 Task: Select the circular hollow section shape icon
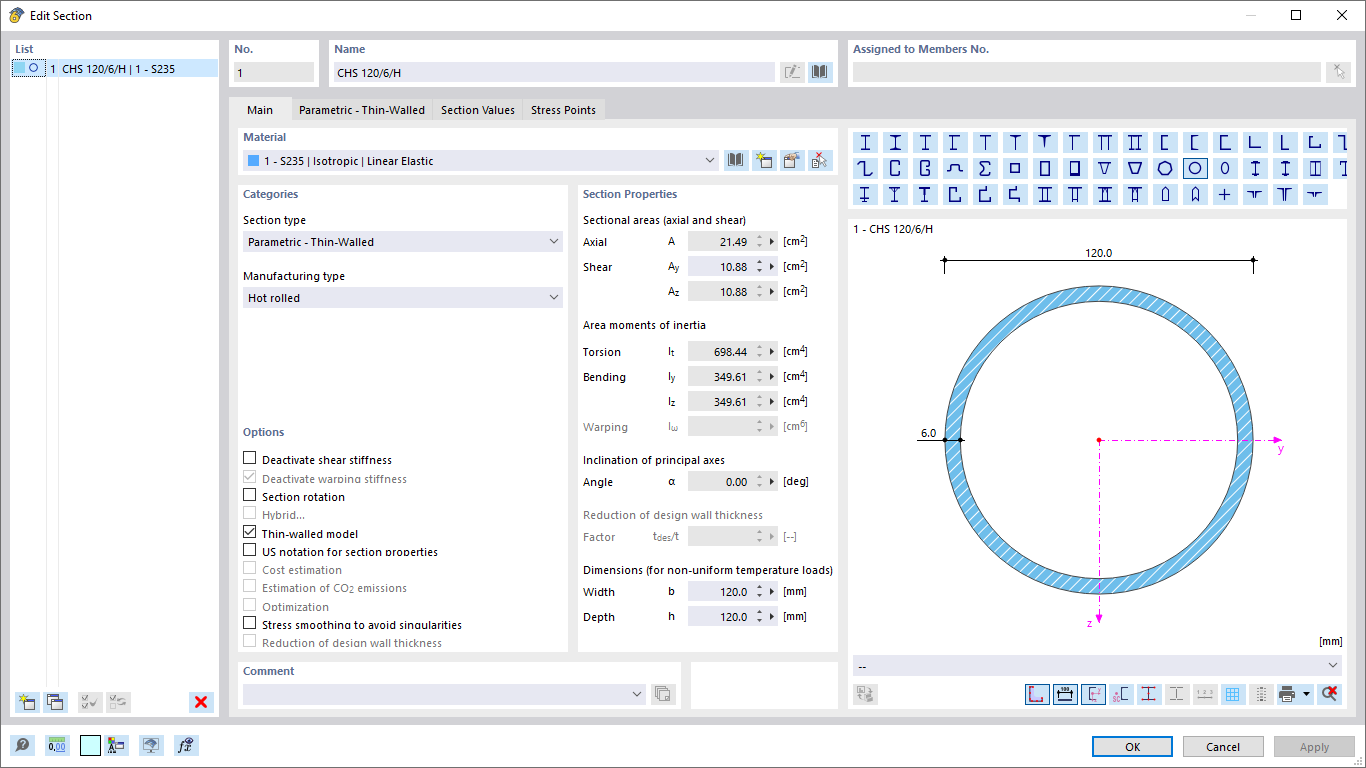pos(1195,168)
